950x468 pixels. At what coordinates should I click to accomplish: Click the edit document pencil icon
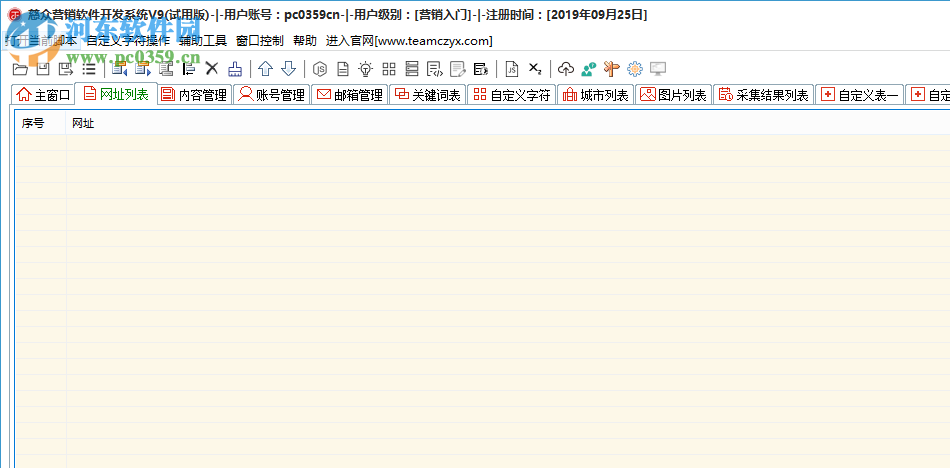pyautogui.click(x=458, y=69)
